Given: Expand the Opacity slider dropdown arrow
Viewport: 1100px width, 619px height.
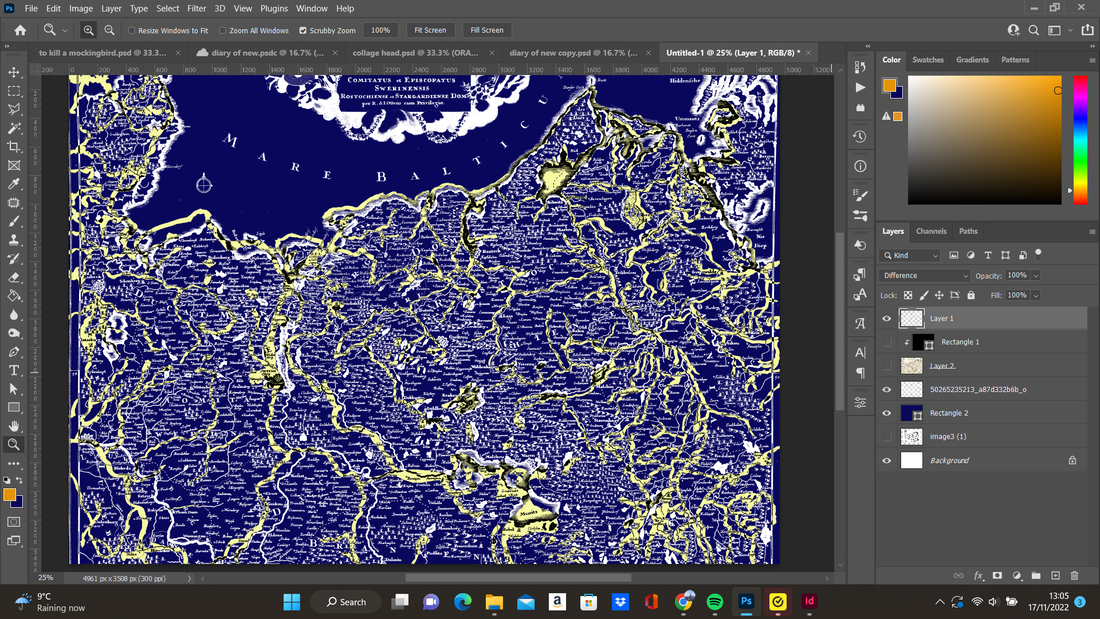Looking at the screenshot, I should [1035, 276].
